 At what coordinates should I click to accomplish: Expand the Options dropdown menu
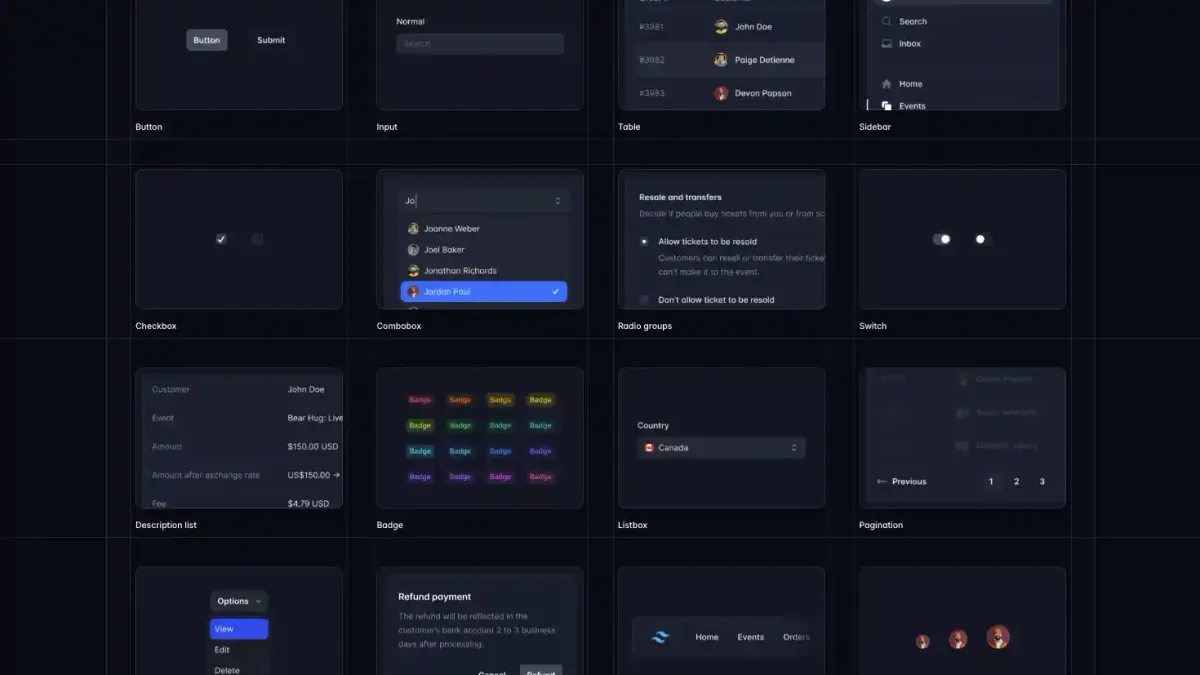point(238,601)
